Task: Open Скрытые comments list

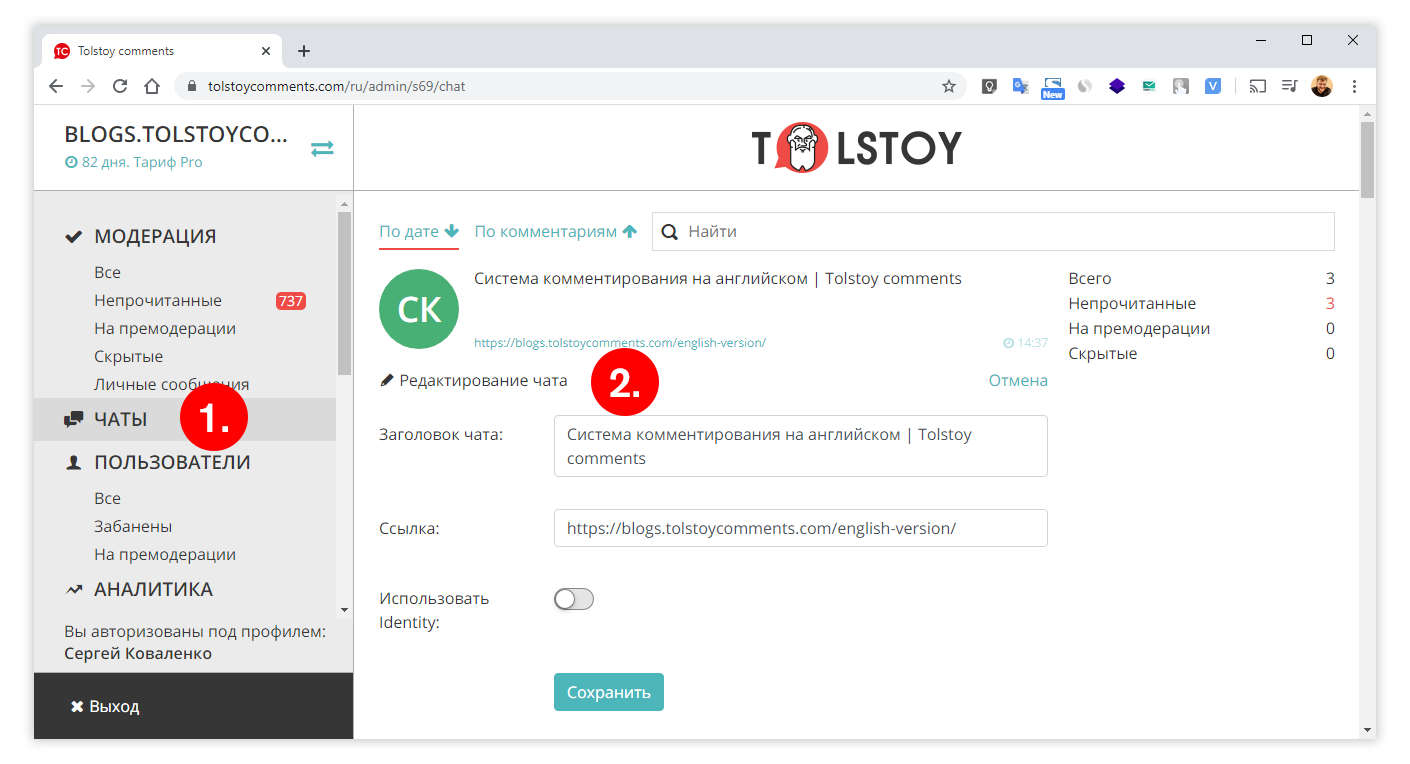Action: tap(128, 356)
